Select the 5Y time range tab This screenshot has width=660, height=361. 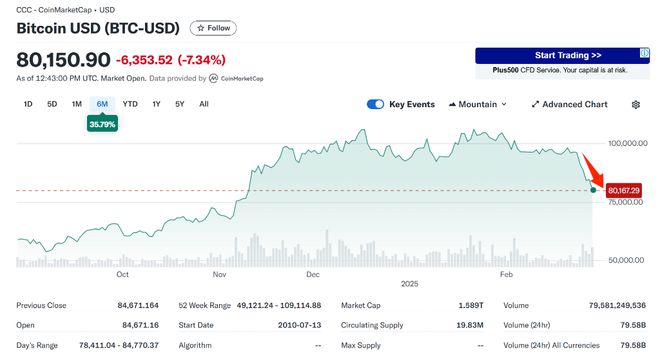click(180, 104)
